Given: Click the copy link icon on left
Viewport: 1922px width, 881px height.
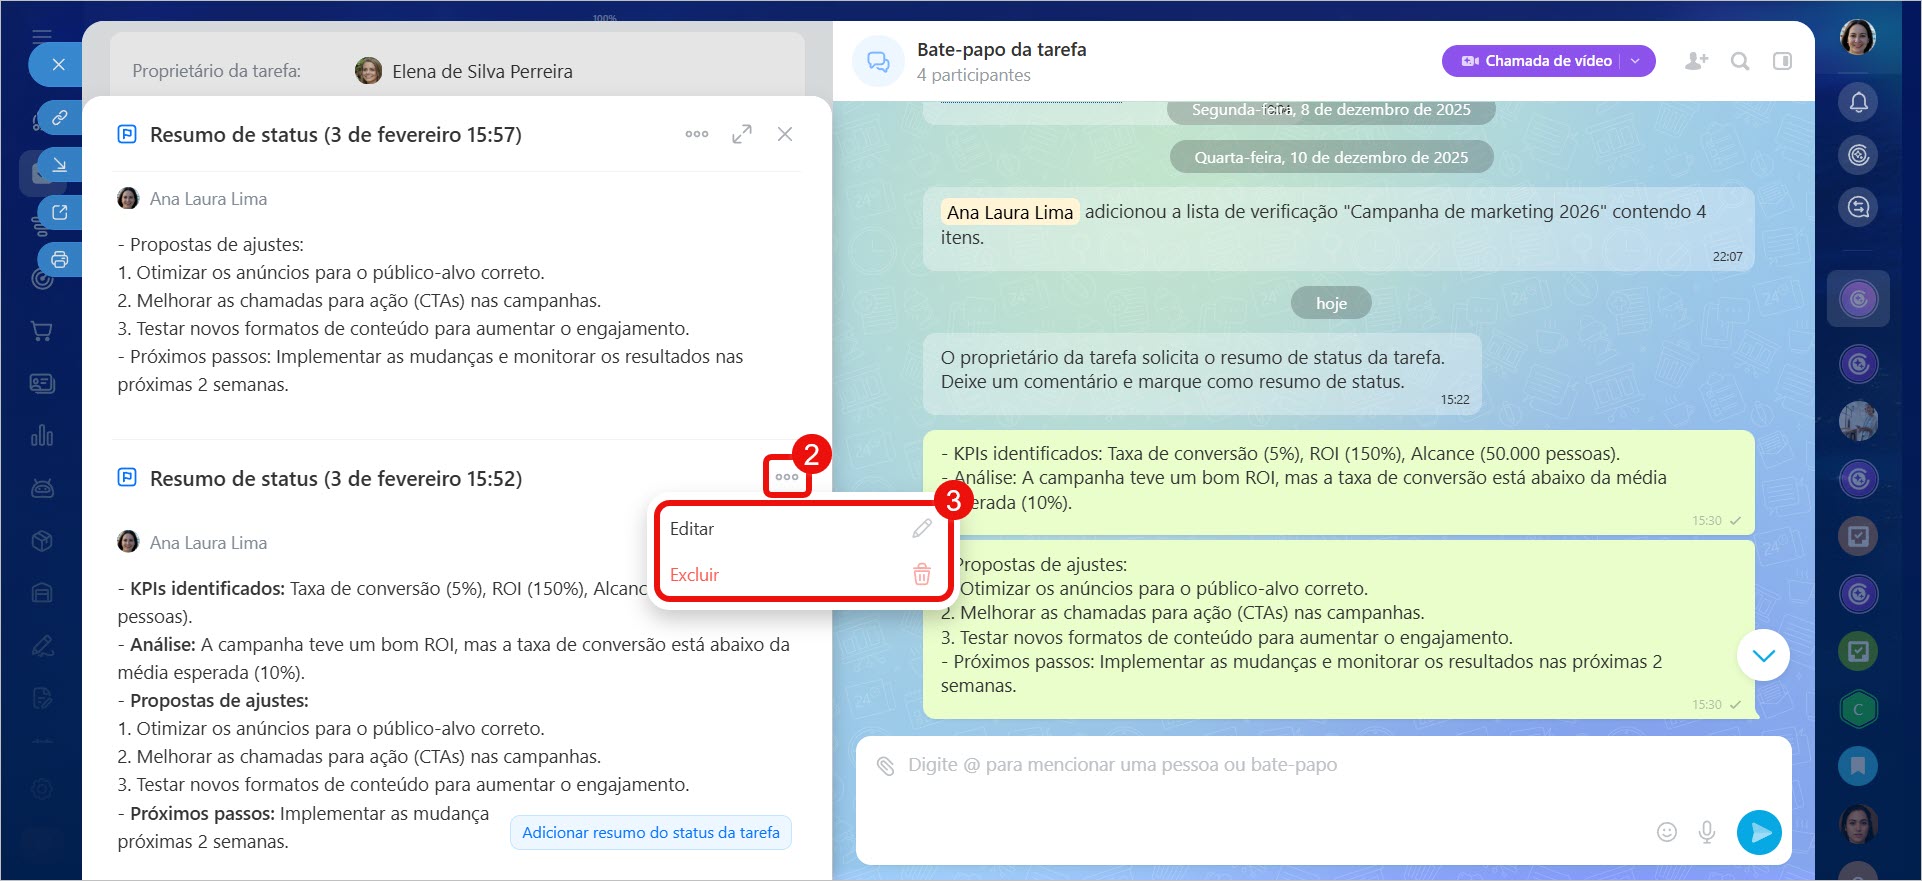Looking at the screenshot, I should click(x=60, y=118).
